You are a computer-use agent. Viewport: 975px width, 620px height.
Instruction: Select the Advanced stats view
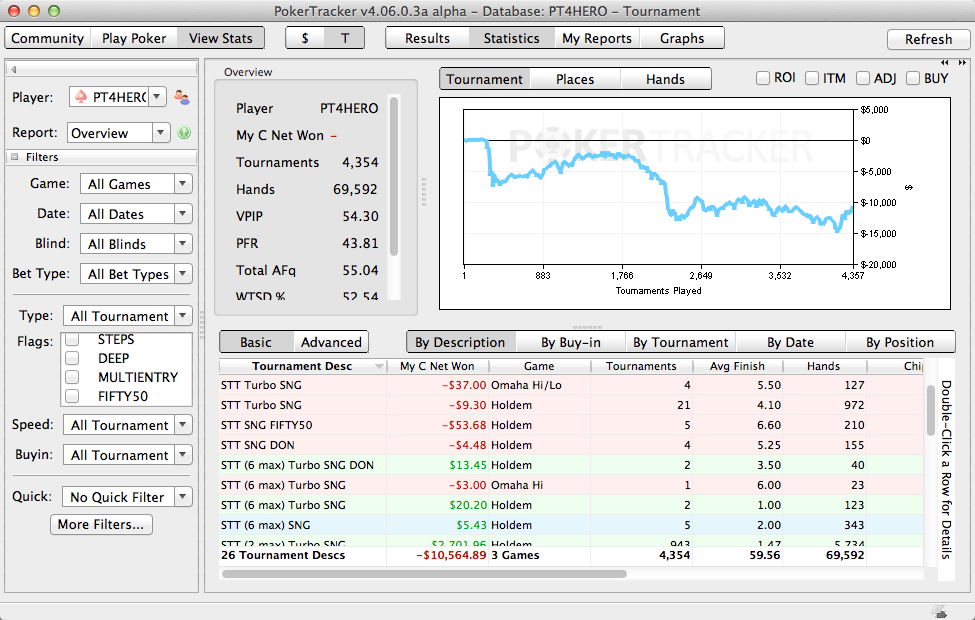point(331,342)
